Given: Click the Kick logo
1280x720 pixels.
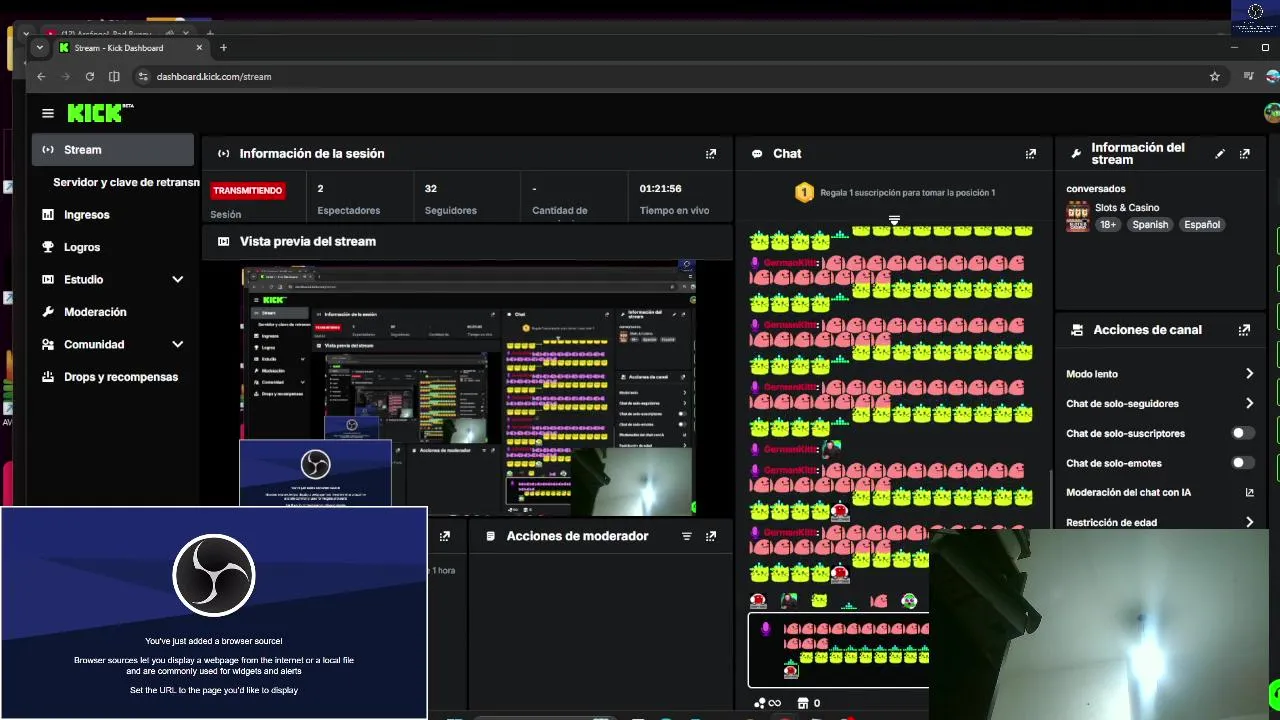Looking at the screenshot, I should point(100,113).
